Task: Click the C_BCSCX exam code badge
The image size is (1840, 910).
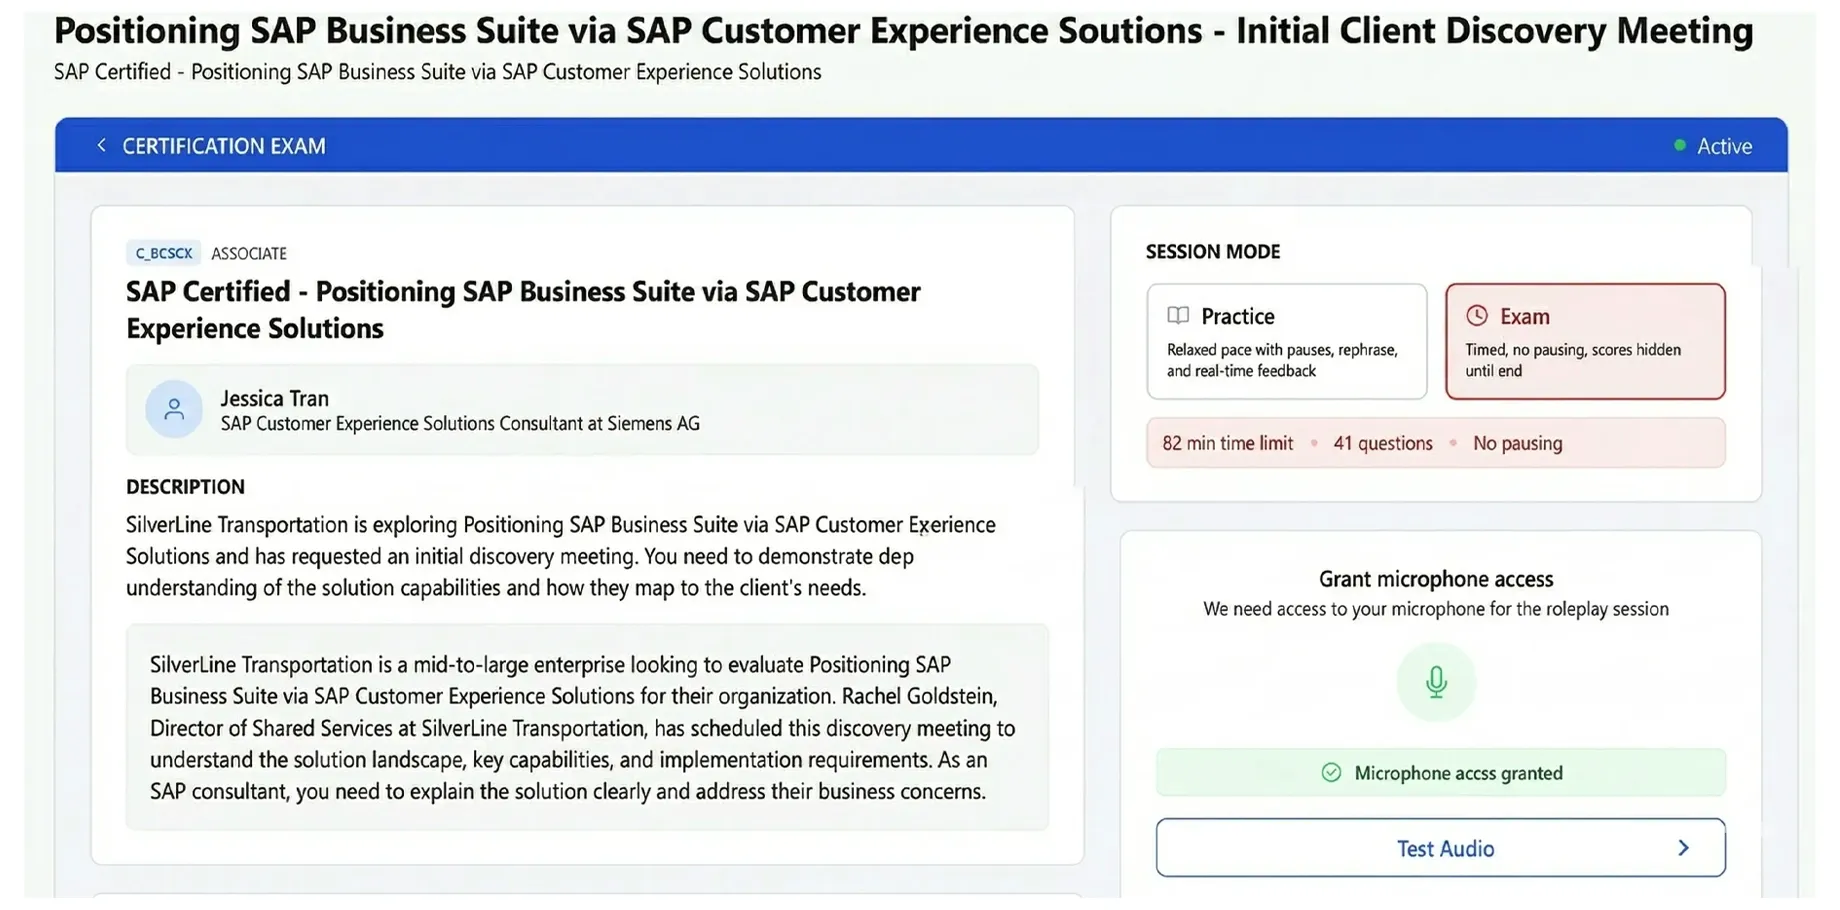Action: 163,253
